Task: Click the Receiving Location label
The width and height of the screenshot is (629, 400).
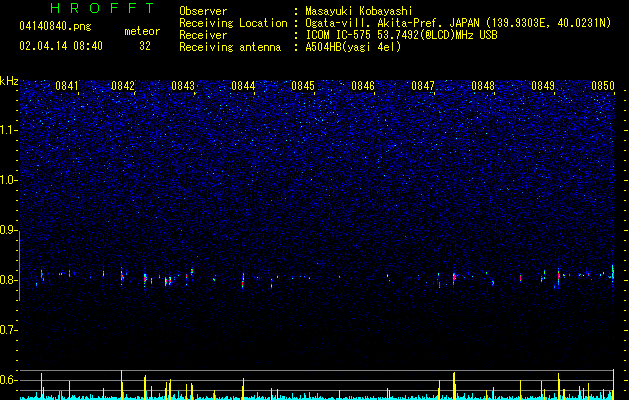Action: point(233,23)
